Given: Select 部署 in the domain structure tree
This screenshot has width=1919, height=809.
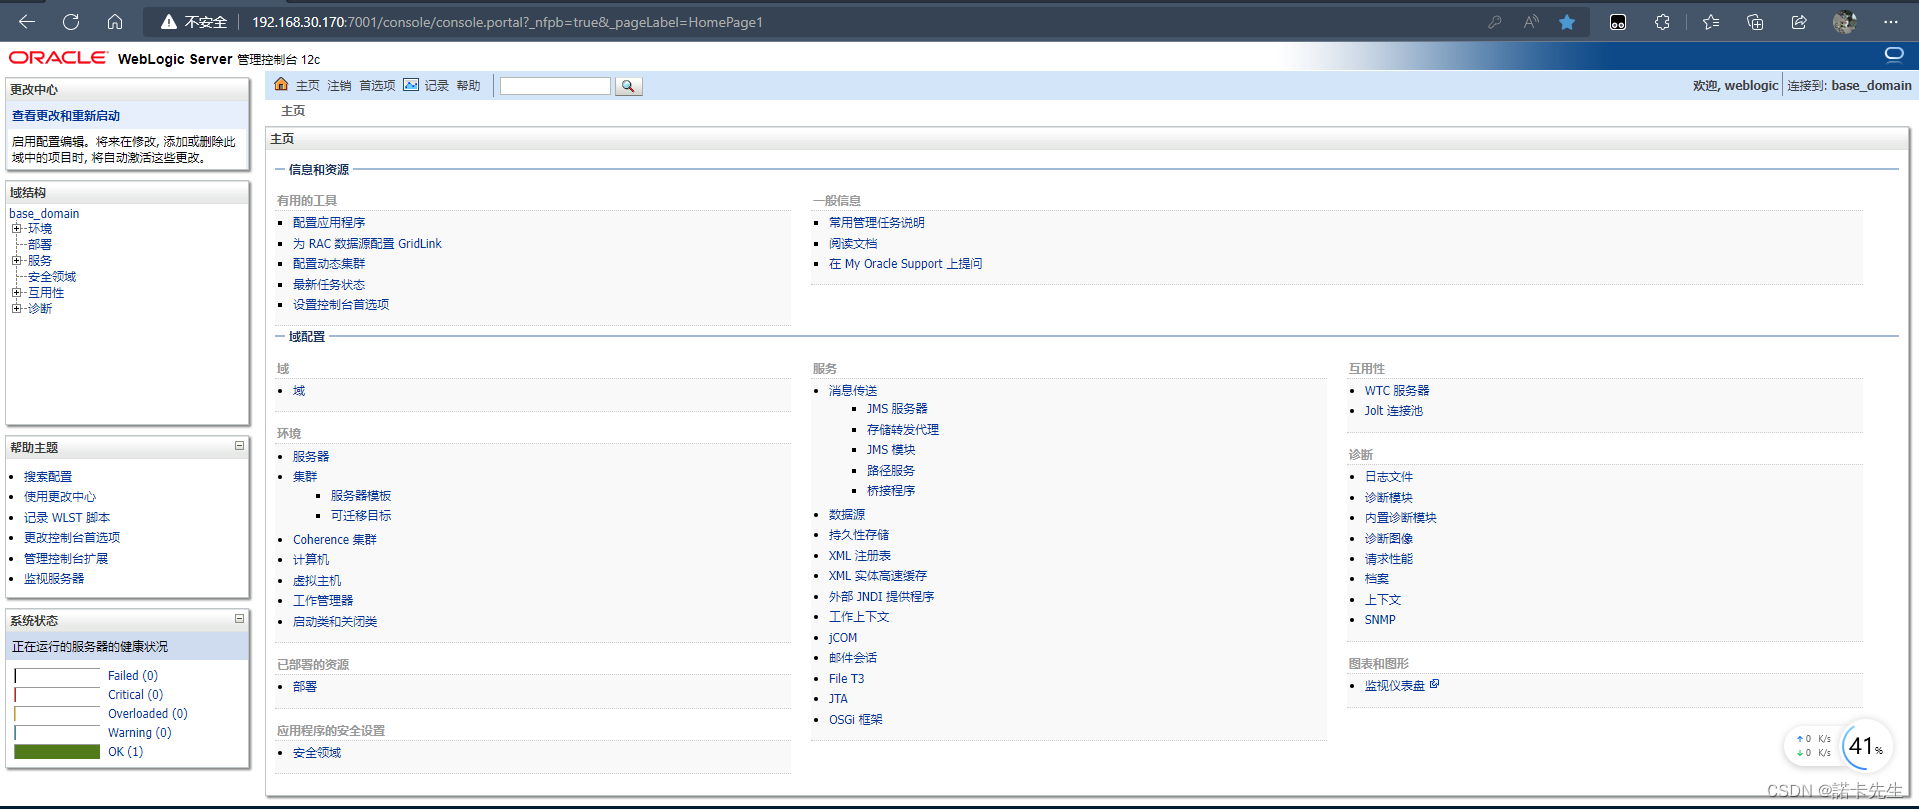Looking at the screenshot, I should point(40,245).
